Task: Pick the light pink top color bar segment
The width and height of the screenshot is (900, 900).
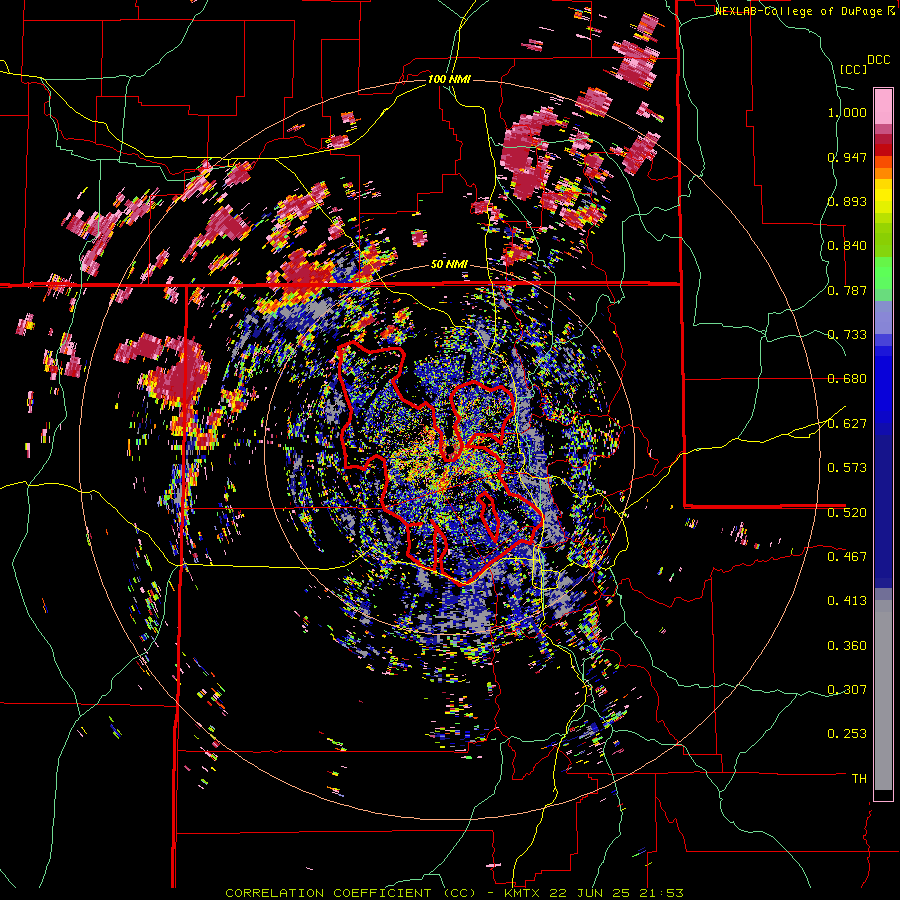Action: tap(883, 106)
